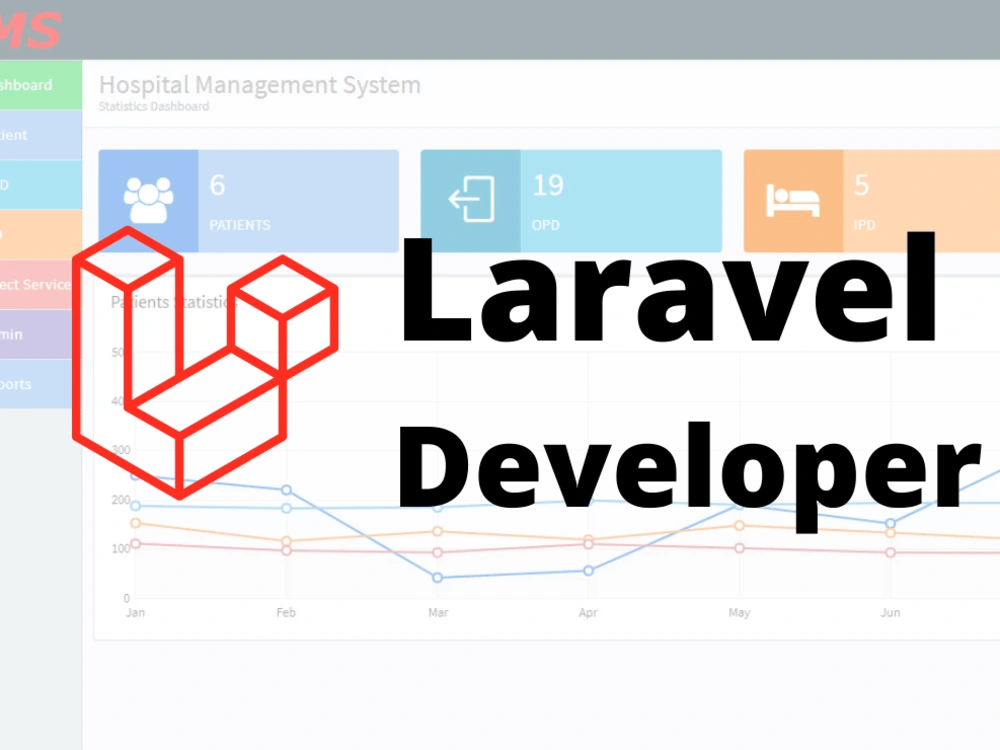The height and width of the screenshot is (750, 1000).
Task: Click the Jun label on chart axis
Action: point(890,612)
